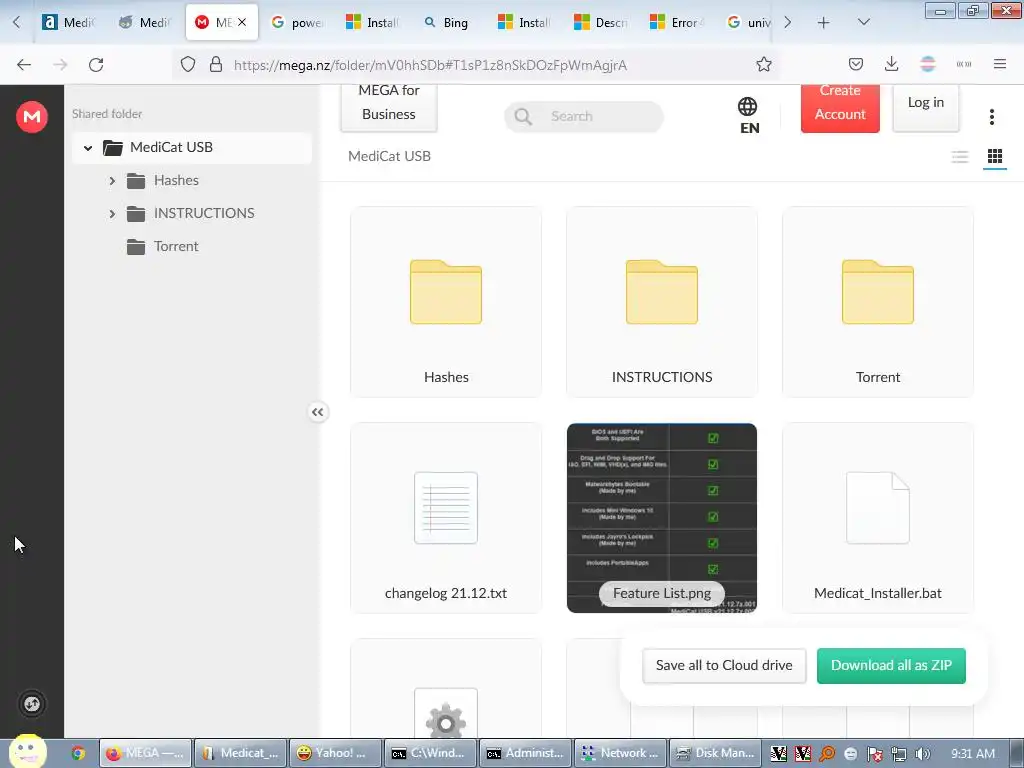Open the Administ... command prompt taskbar window
The width and height of the screenshot is (1024, 768).
(x=526, y=753)
